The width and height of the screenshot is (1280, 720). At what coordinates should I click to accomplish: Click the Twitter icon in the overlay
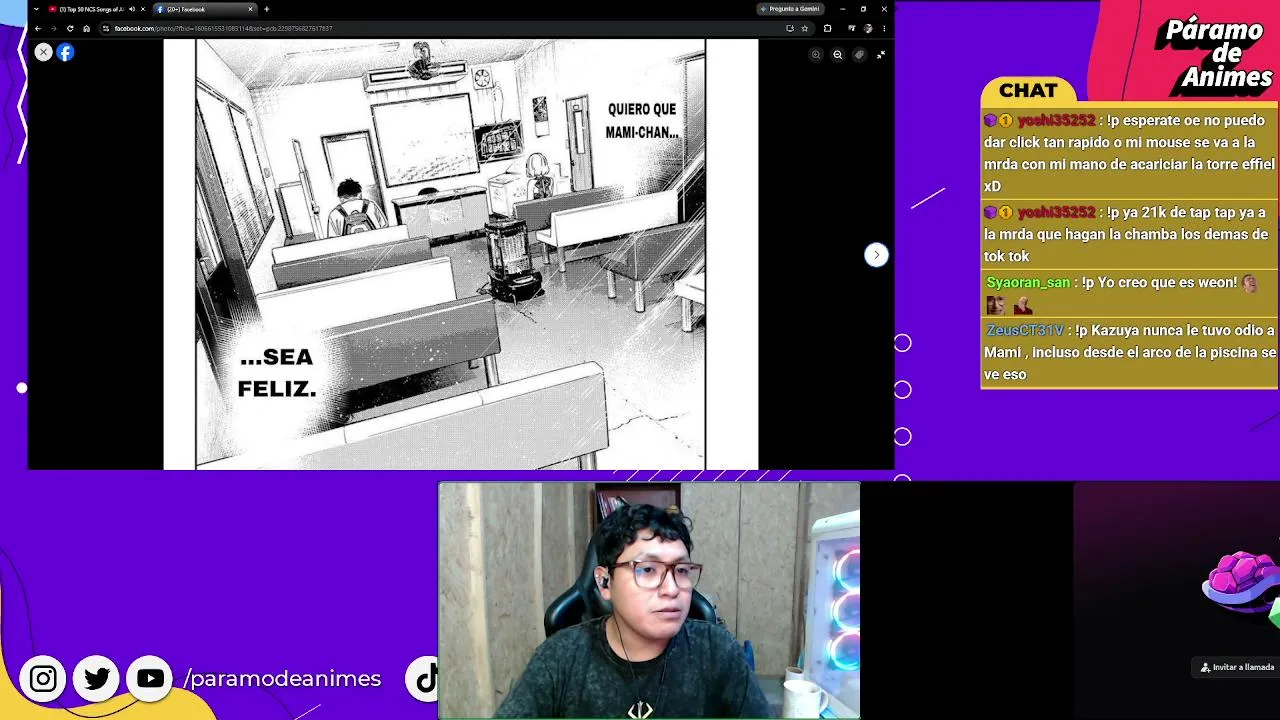pyautogui.click(x=97, y=679)
